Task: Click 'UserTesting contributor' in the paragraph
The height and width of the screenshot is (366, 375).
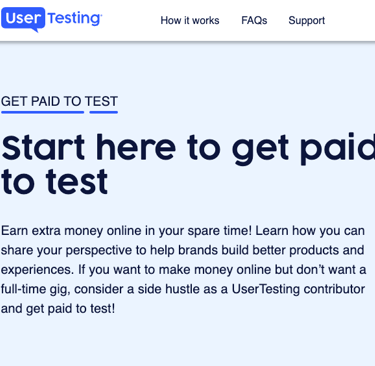Action: tap(298, 289)
